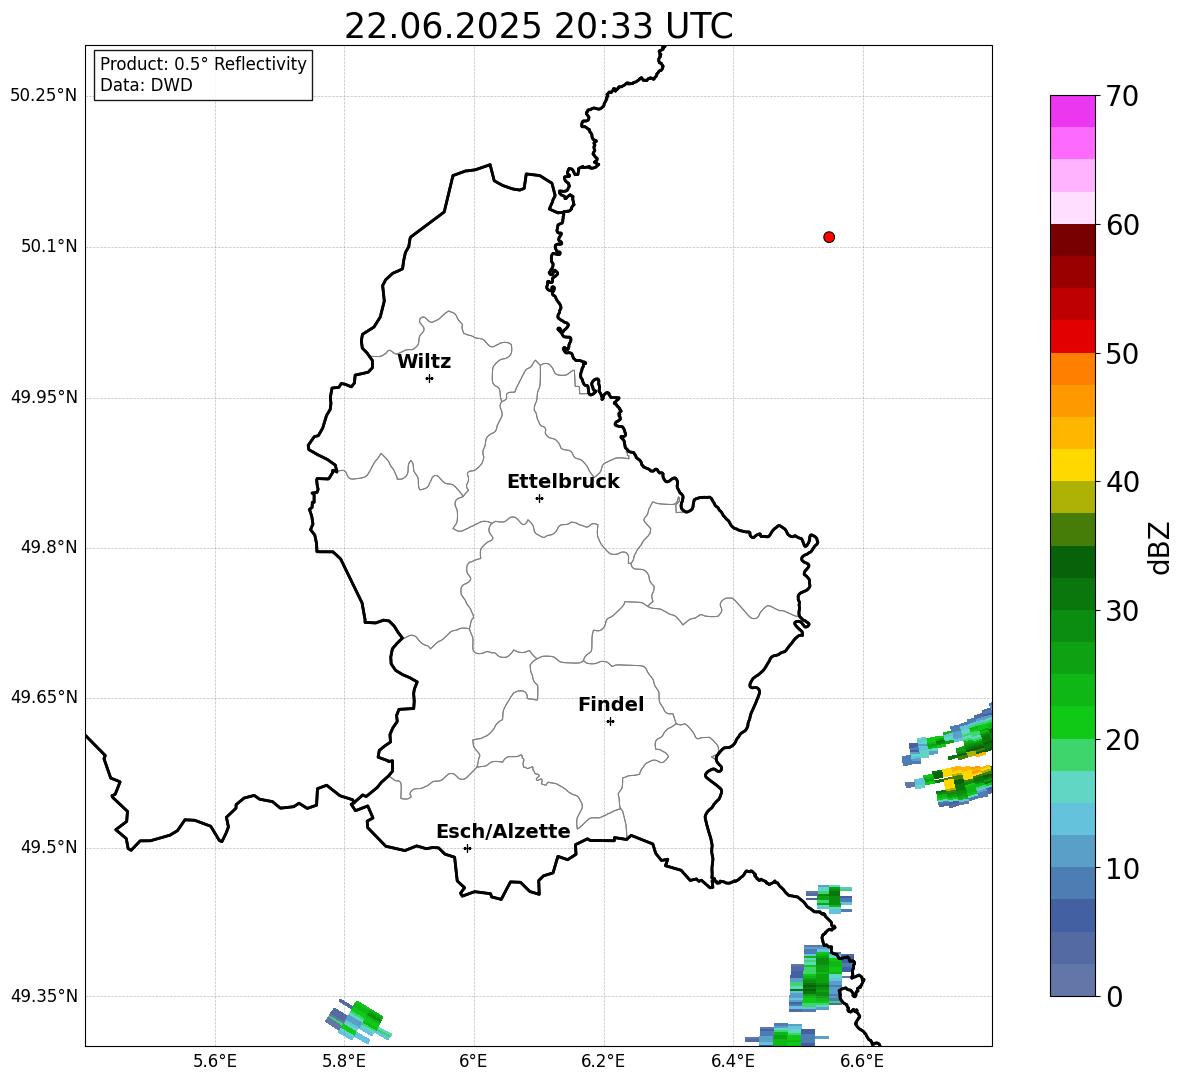Click the 6.6°E longitude label
This screenshot has width=1184, height=1081.
click(x=862, y=1062)
